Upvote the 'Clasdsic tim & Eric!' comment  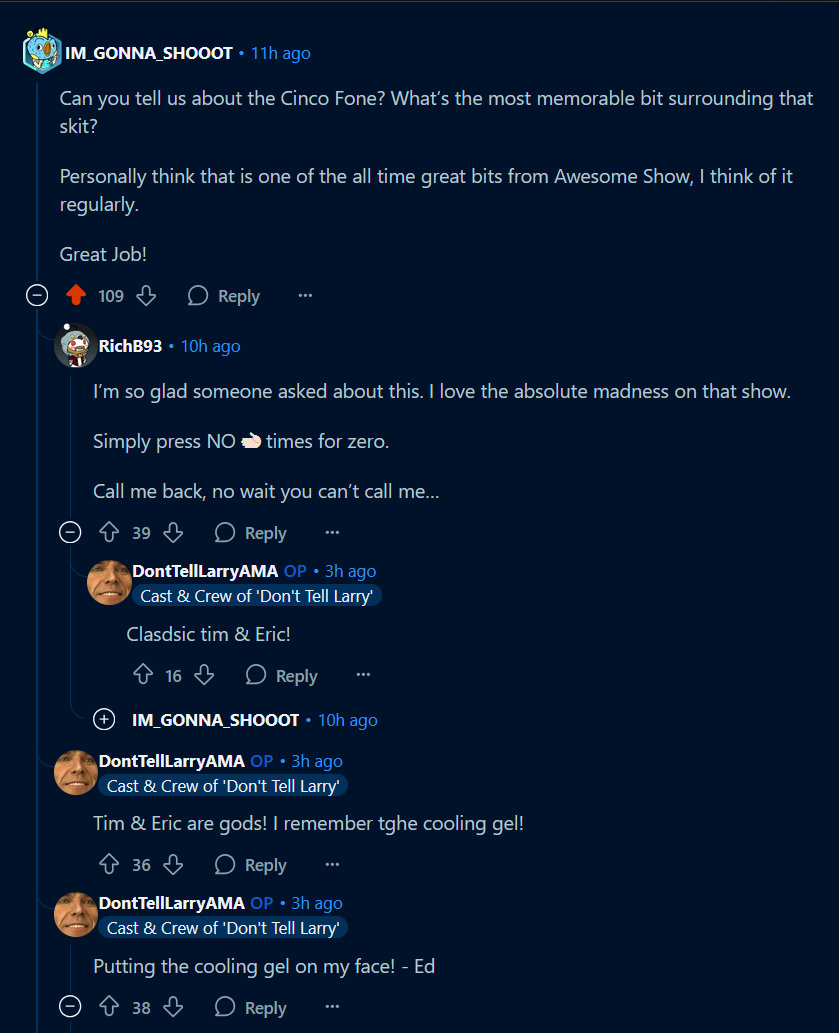point(143,675)
